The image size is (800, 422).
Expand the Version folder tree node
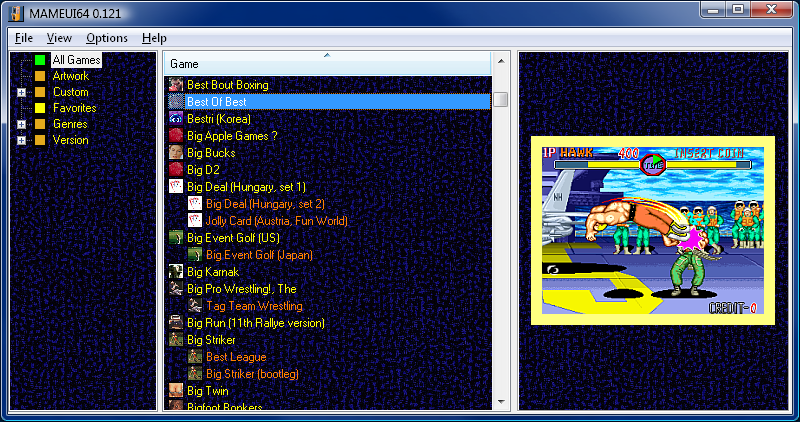click(x=21, y=140)
